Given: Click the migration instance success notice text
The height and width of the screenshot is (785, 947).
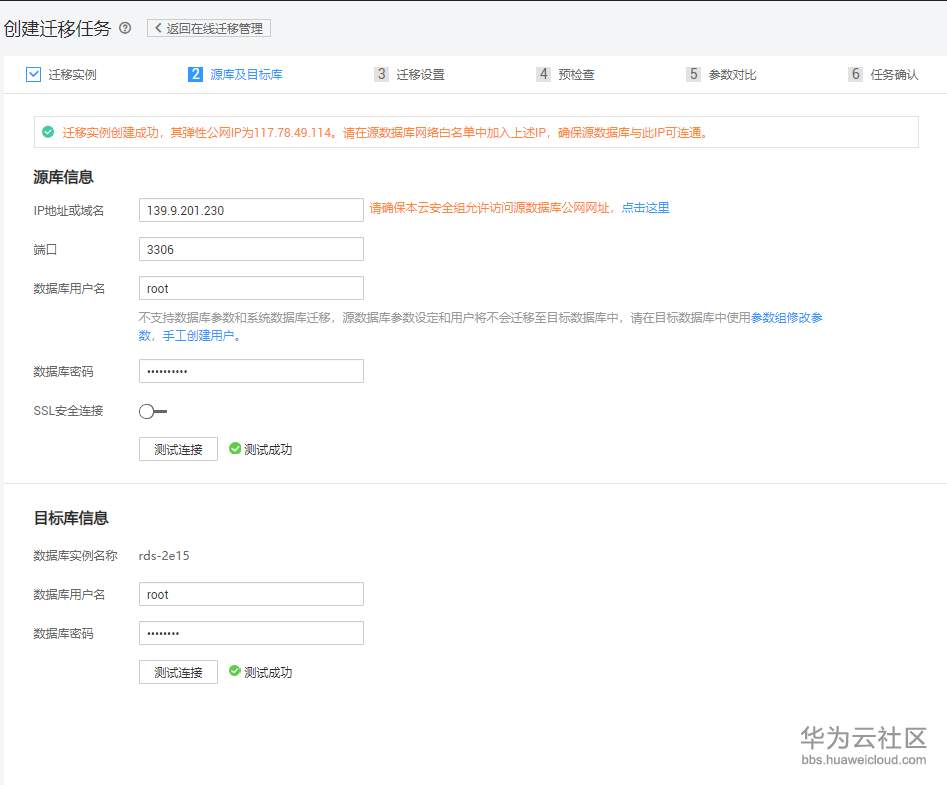Looking at the screenshot, I should point(385,132).
